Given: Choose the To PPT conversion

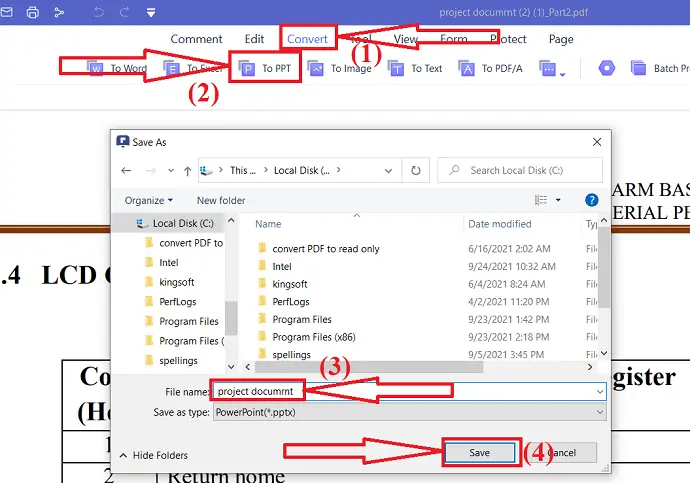Looking at the screenshot, I should click(x=265, y=68).
